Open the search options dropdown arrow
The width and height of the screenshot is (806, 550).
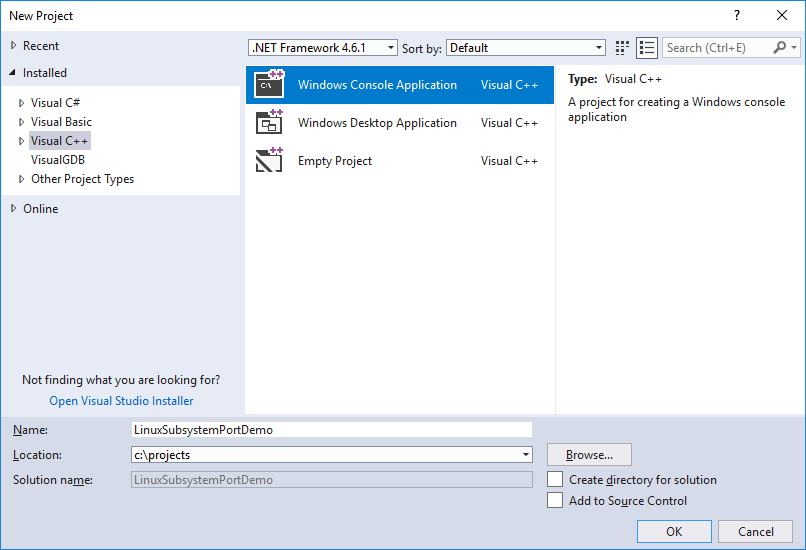tap(794, 48)
